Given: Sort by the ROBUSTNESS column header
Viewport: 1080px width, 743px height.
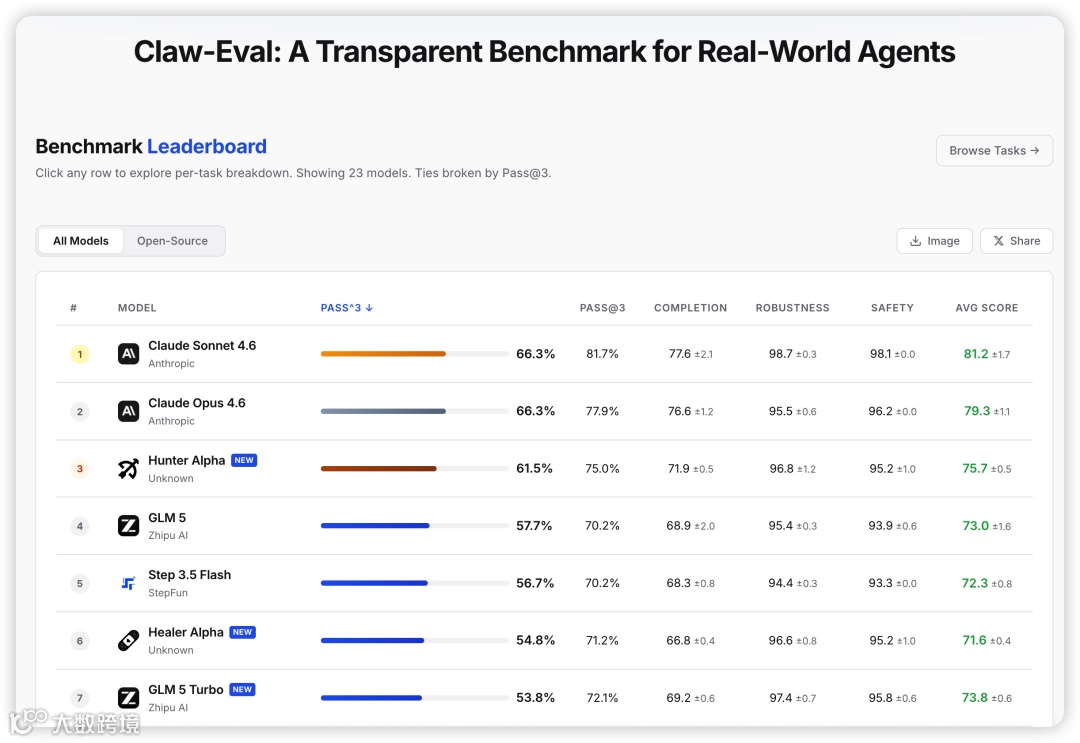Looking at the screenshot, I should coord(792,308).
